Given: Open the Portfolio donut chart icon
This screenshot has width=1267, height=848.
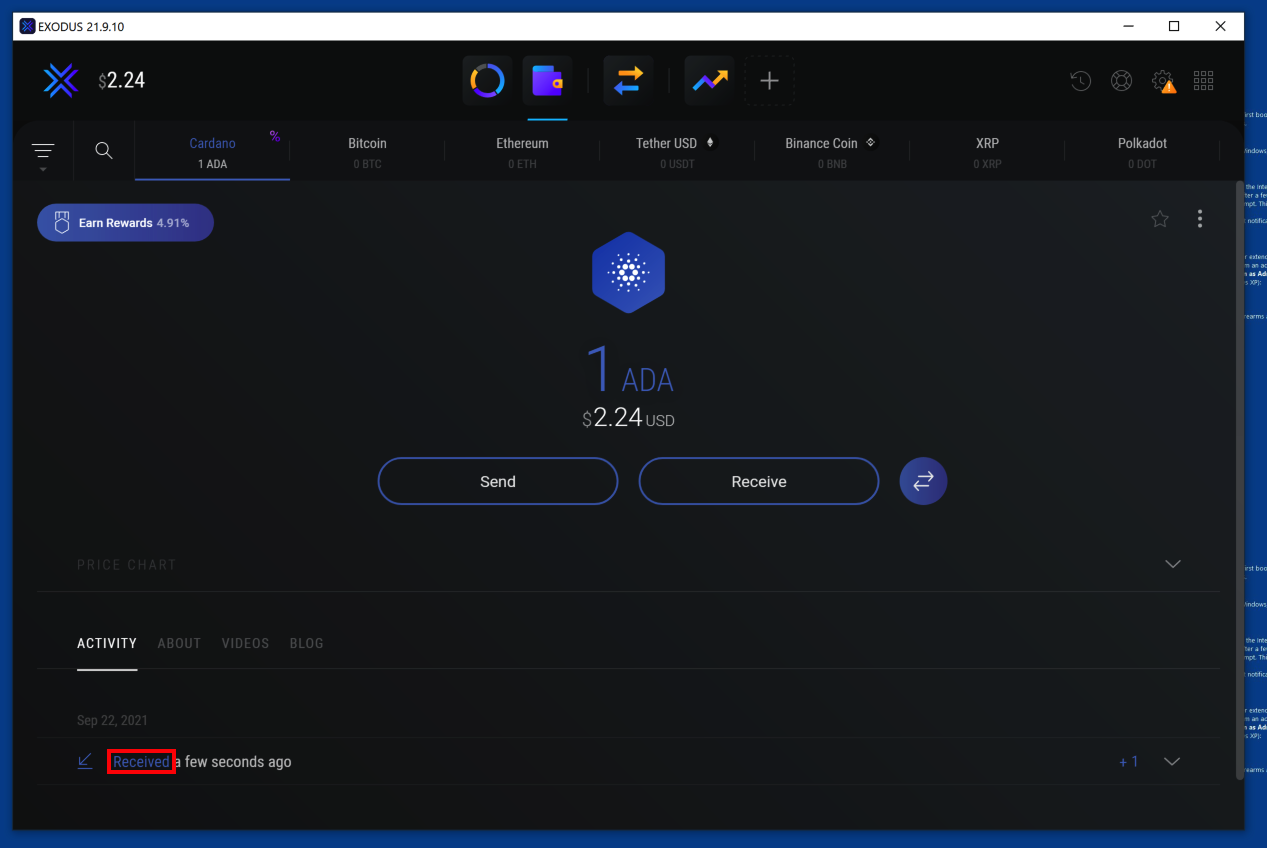Looking at the screenshot, I should (487, 81).
